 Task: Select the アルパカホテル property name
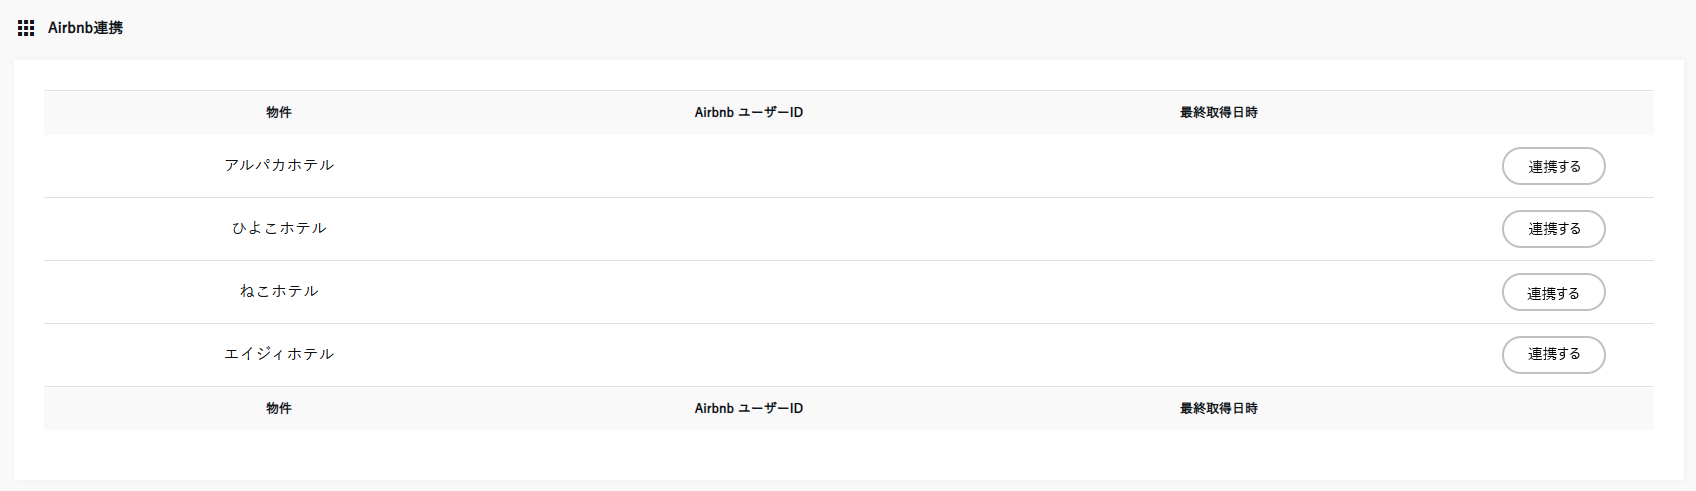click(279, 166)
